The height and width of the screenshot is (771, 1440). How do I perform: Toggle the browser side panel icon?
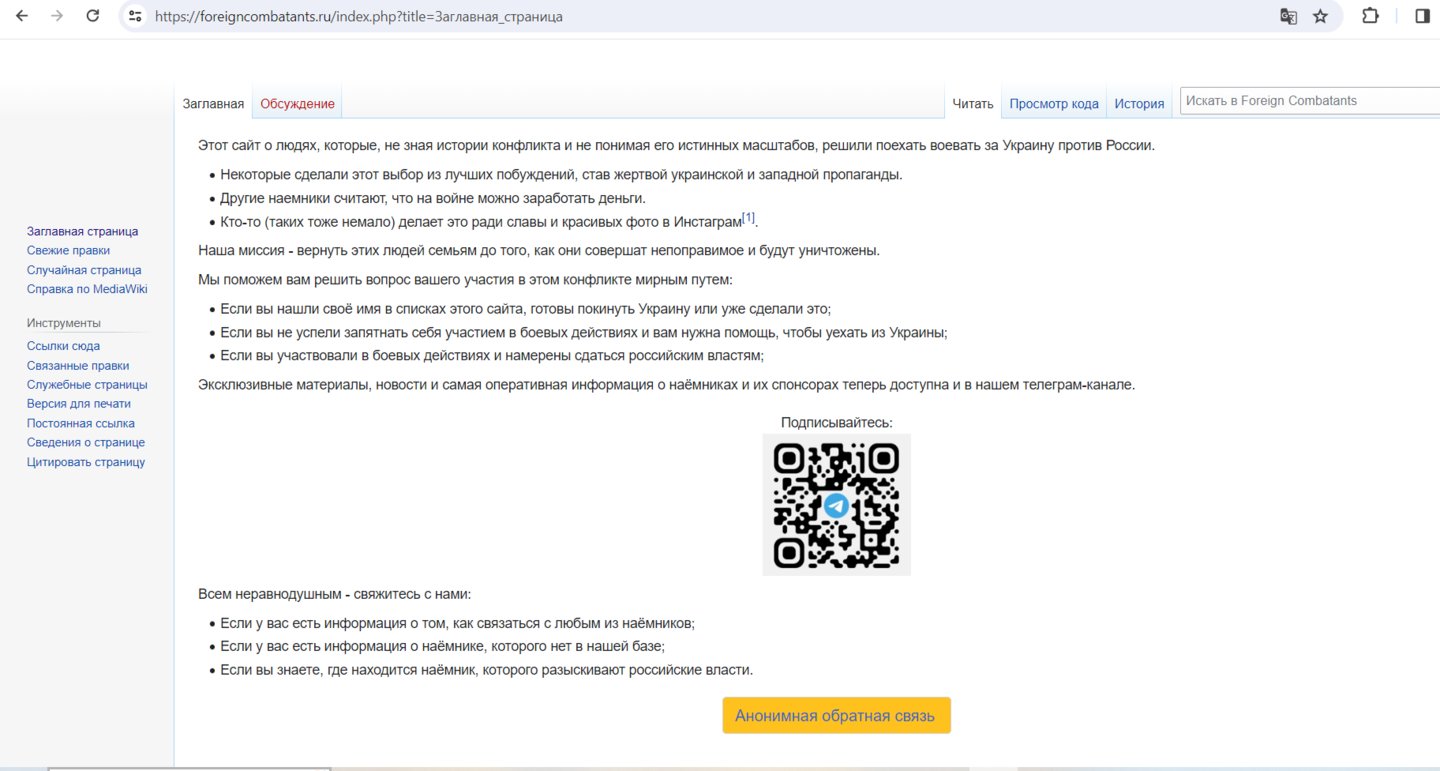[x=1422, y=16]
